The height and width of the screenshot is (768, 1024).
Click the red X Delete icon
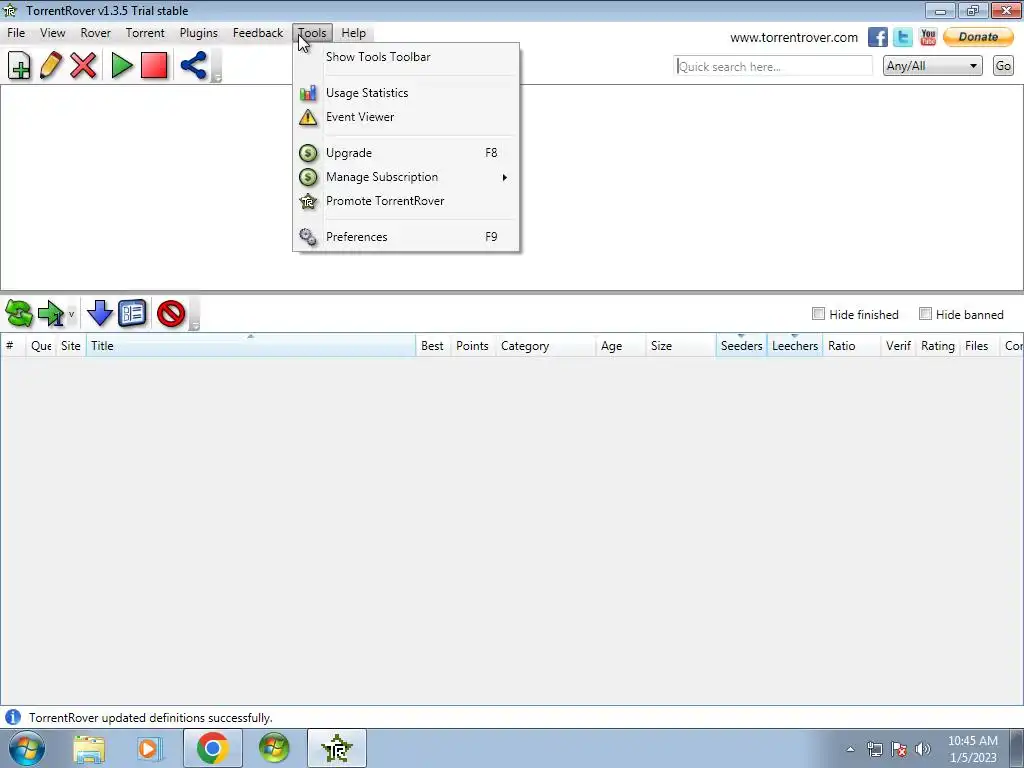coord(83,65)
